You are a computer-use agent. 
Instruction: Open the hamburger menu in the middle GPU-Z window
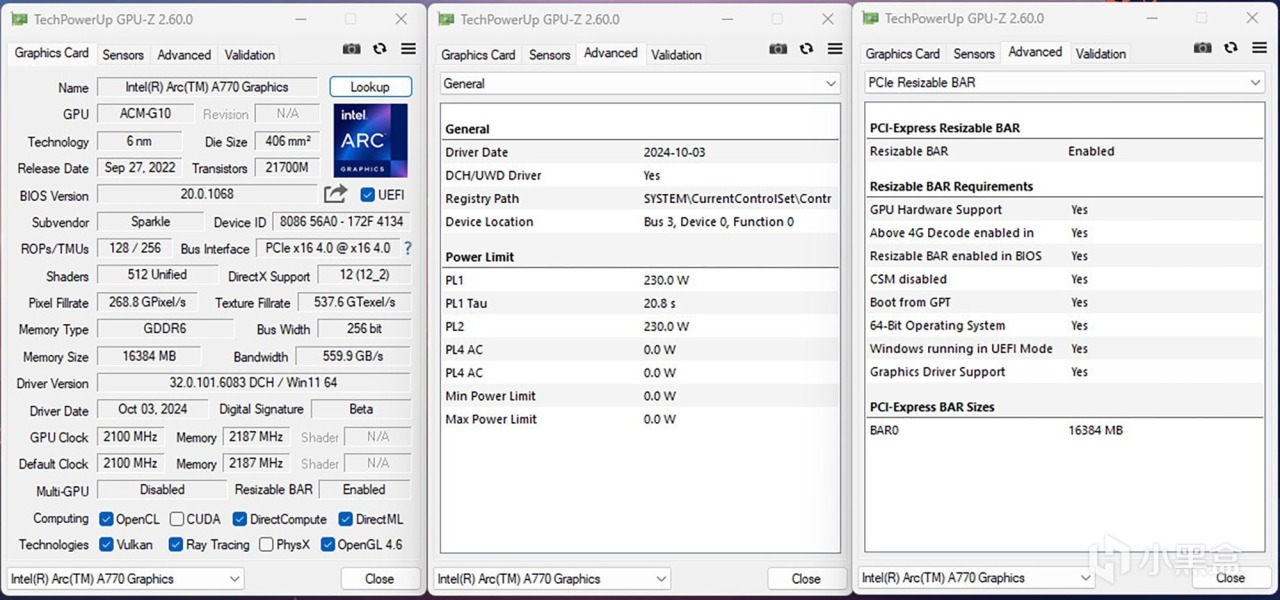(835, 49)
